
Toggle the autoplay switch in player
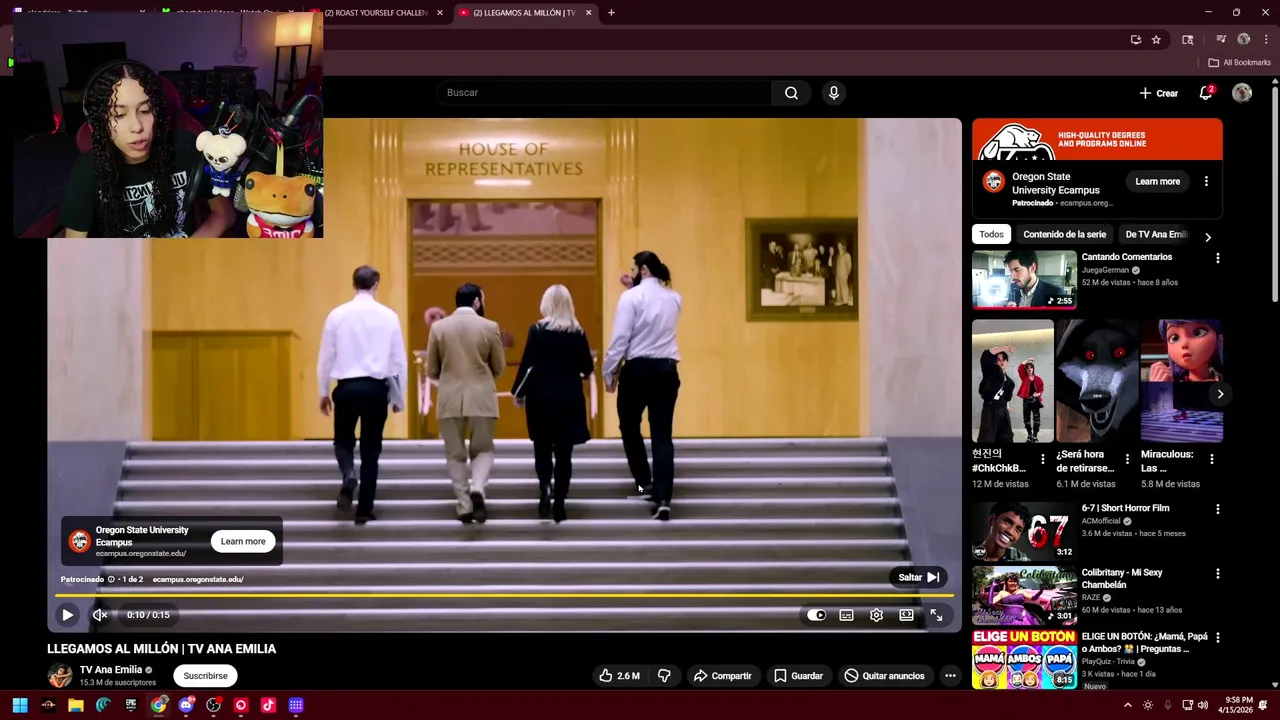816,615
